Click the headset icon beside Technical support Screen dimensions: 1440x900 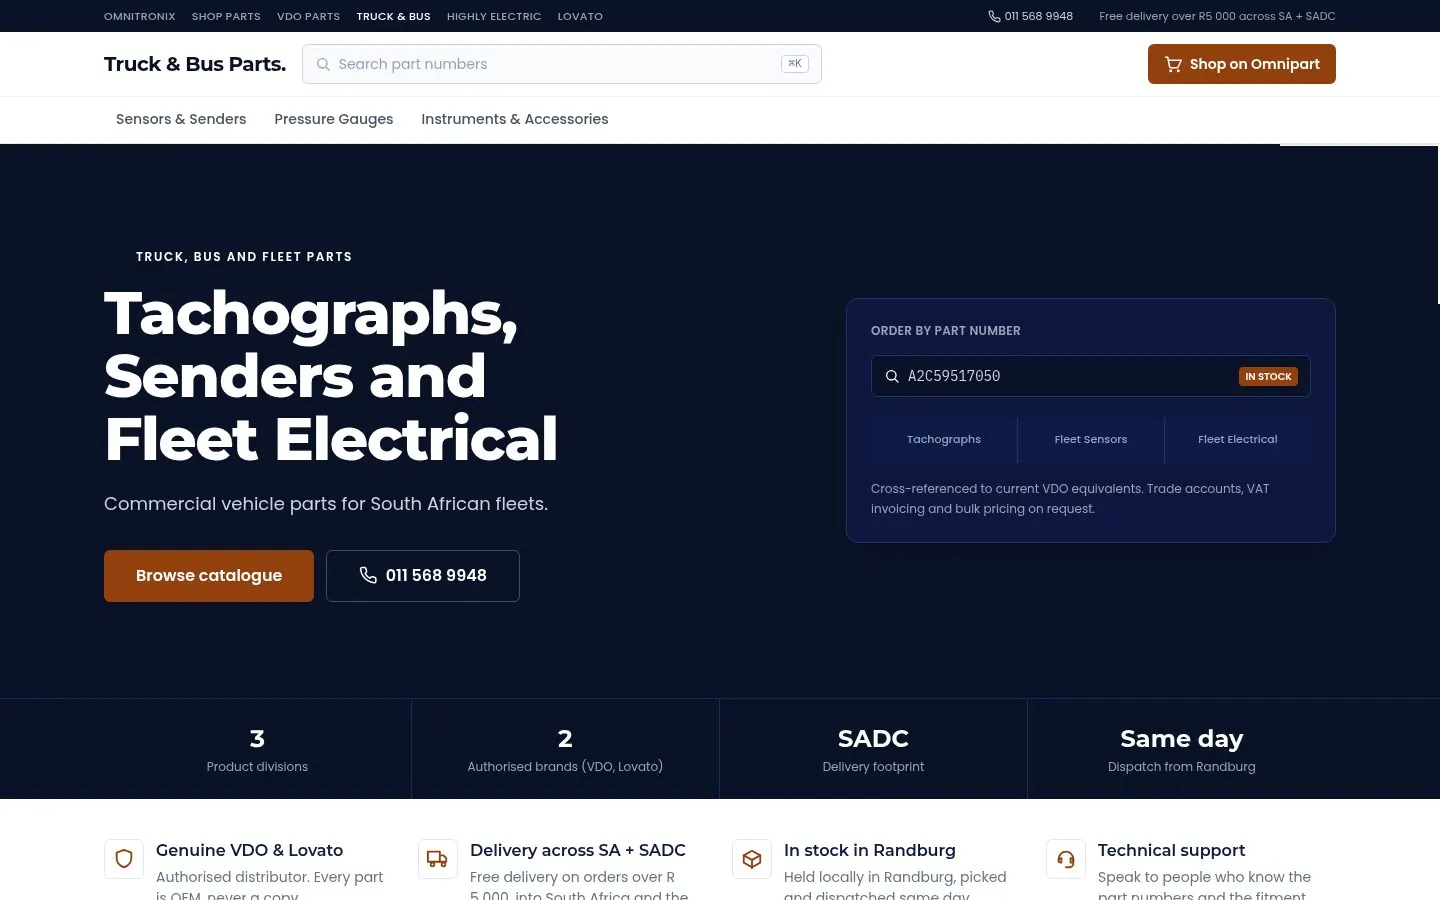(x=1066, y=859)
